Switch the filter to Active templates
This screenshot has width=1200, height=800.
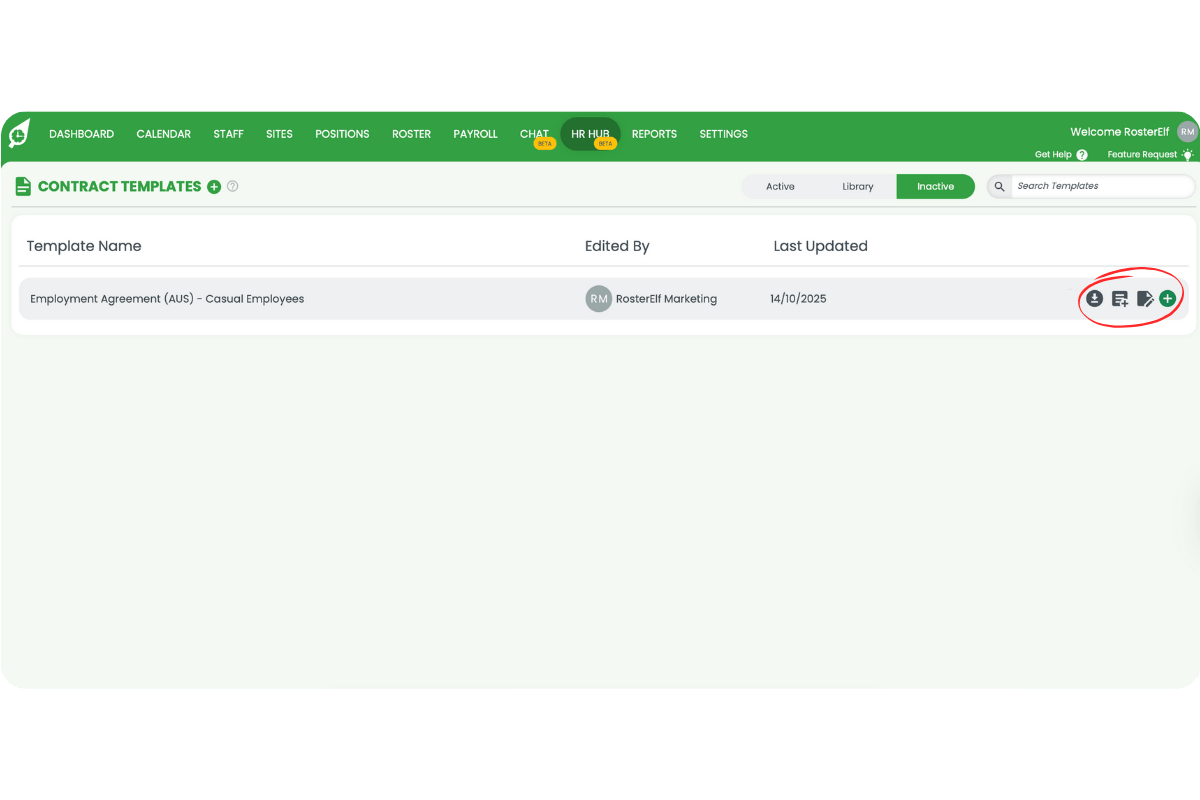click(x=780, y=186)
